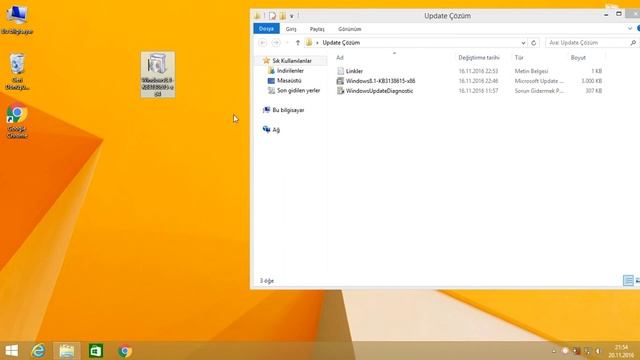
Task: Select the Linkler text file
Action: click(354, 71)
